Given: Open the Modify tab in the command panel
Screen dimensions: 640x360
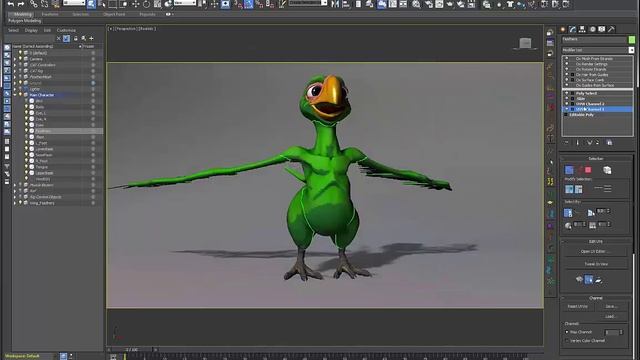Looking at the screenshot, I should (x=573, y=29).
